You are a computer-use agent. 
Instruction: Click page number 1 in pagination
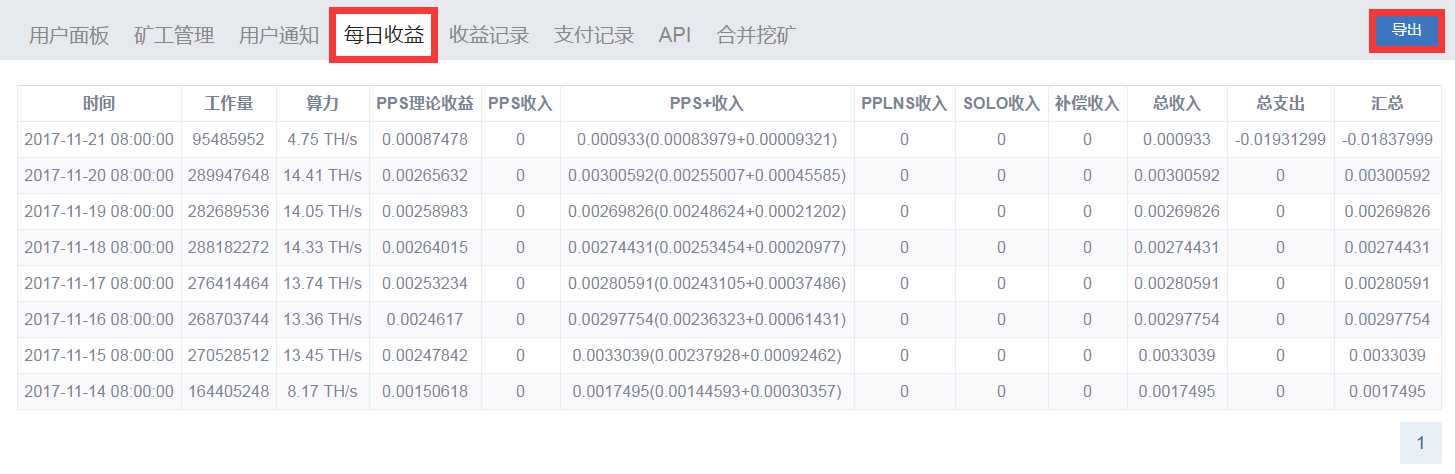coord(1420,443)
